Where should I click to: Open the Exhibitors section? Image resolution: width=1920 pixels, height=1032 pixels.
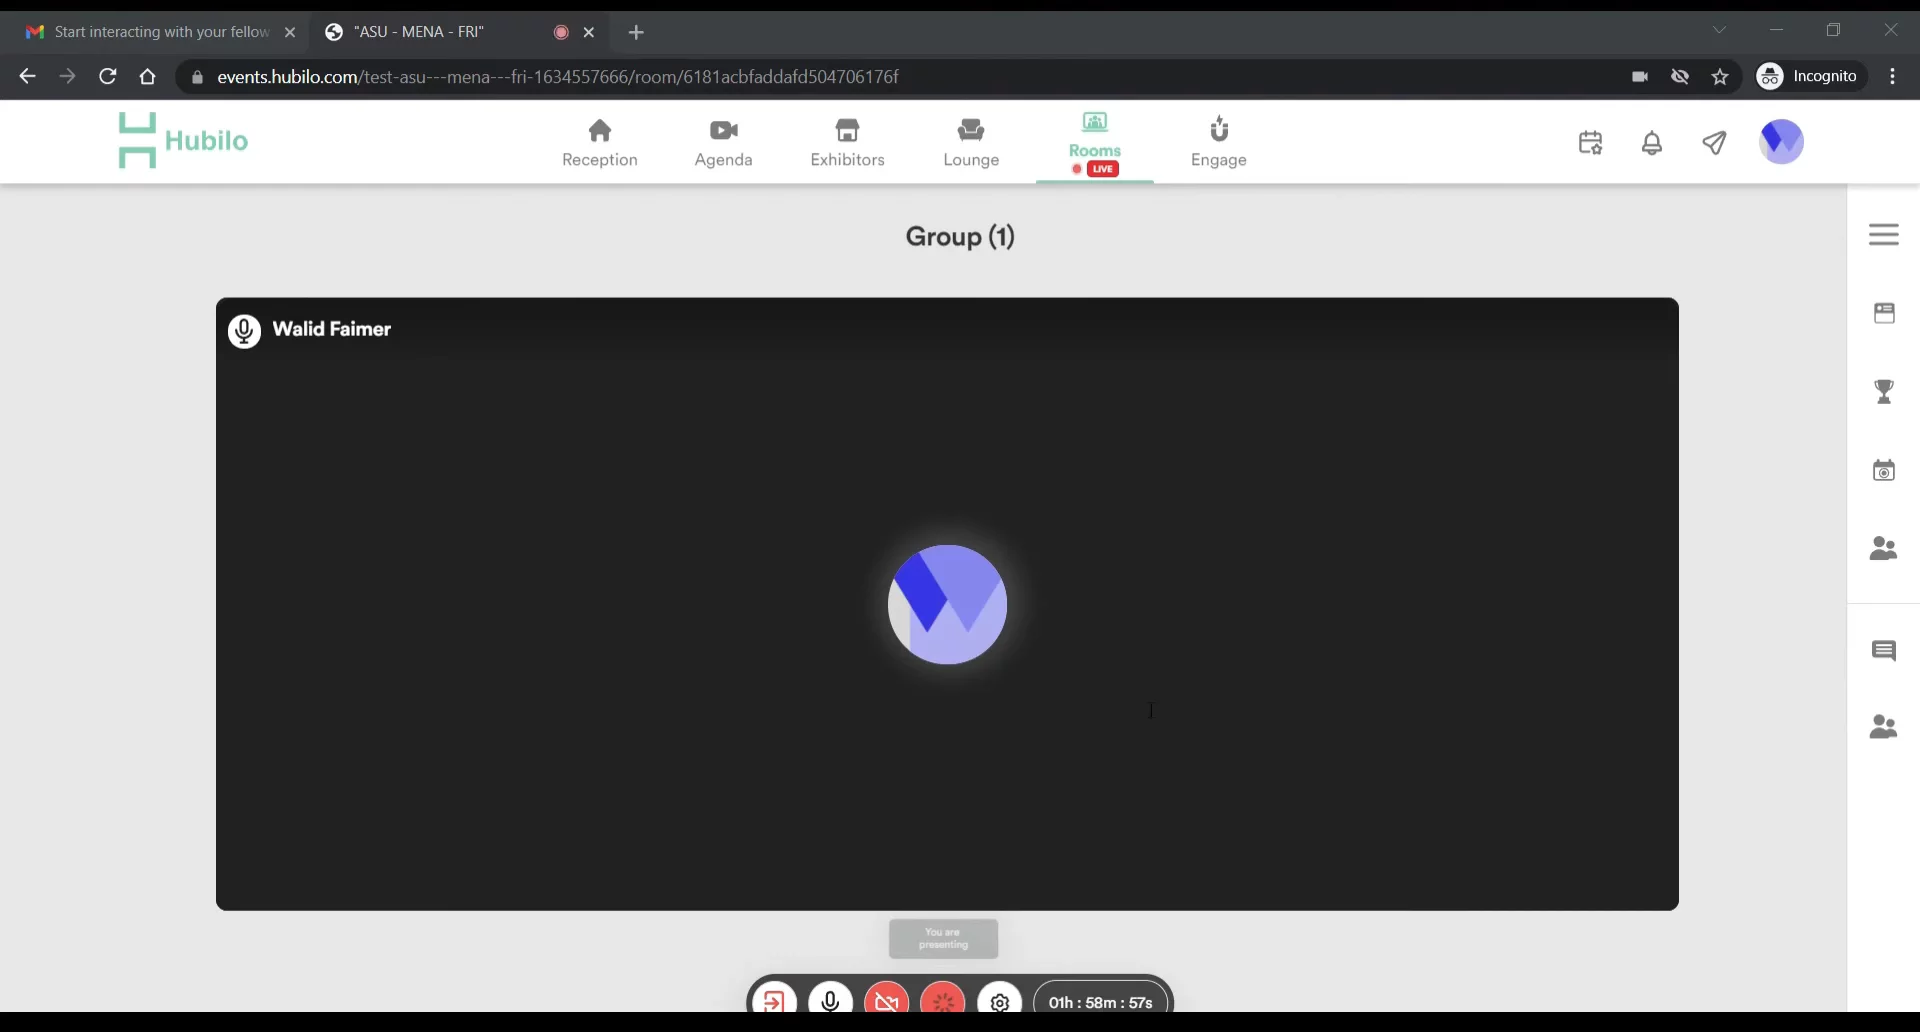point(847,143)
